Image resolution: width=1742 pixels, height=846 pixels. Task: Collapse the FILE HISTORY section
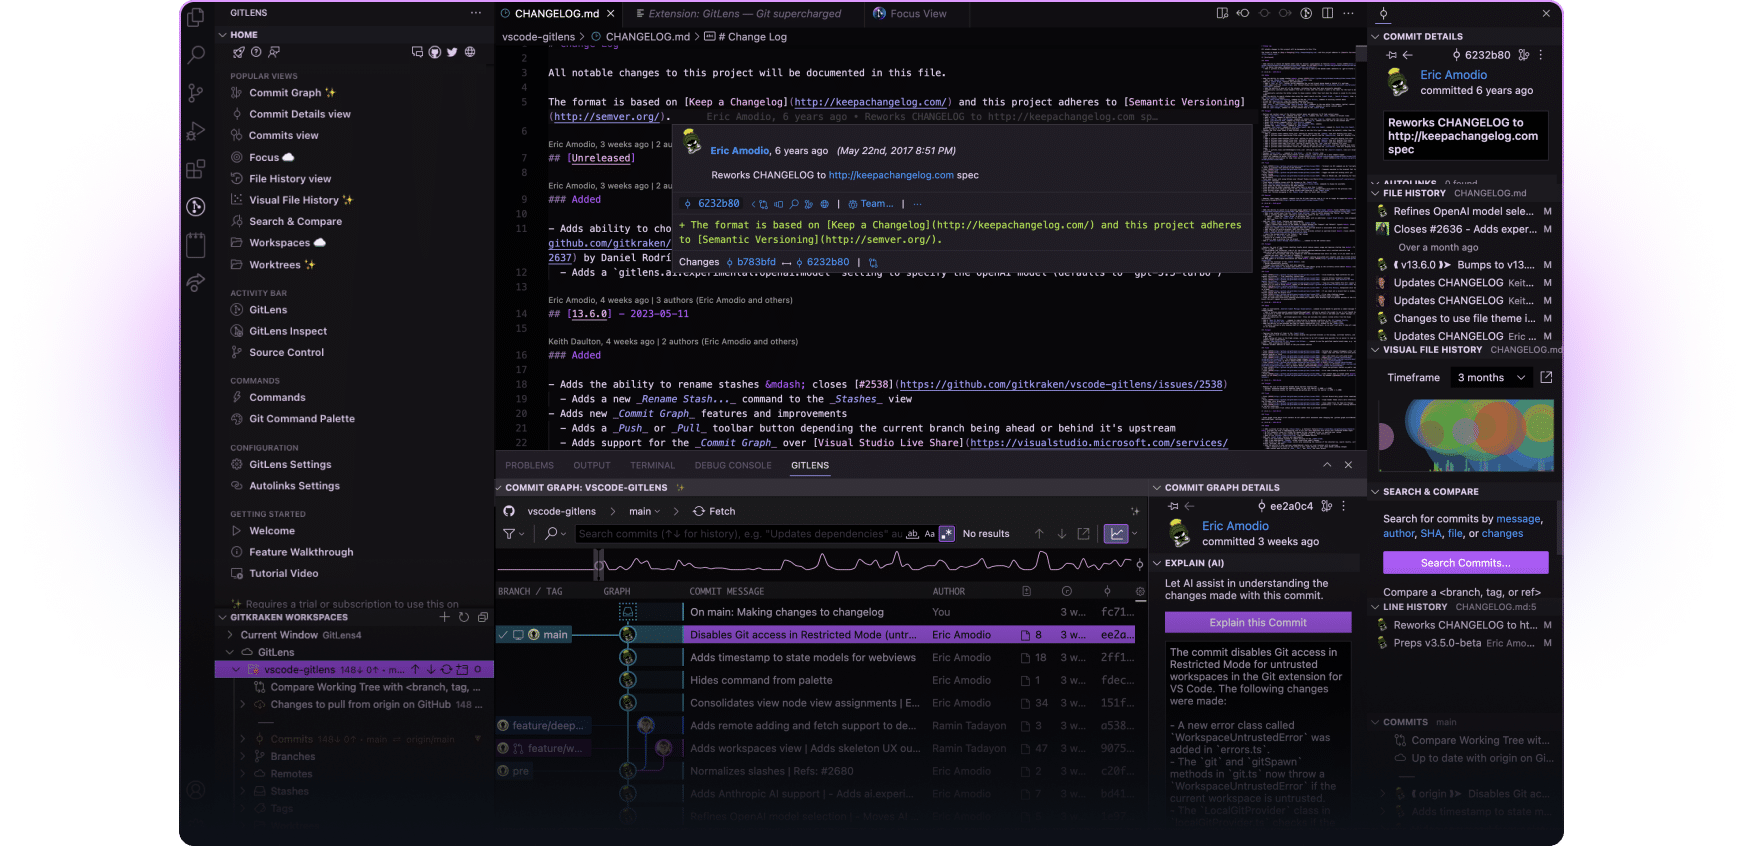click(x=1375, y=193)
